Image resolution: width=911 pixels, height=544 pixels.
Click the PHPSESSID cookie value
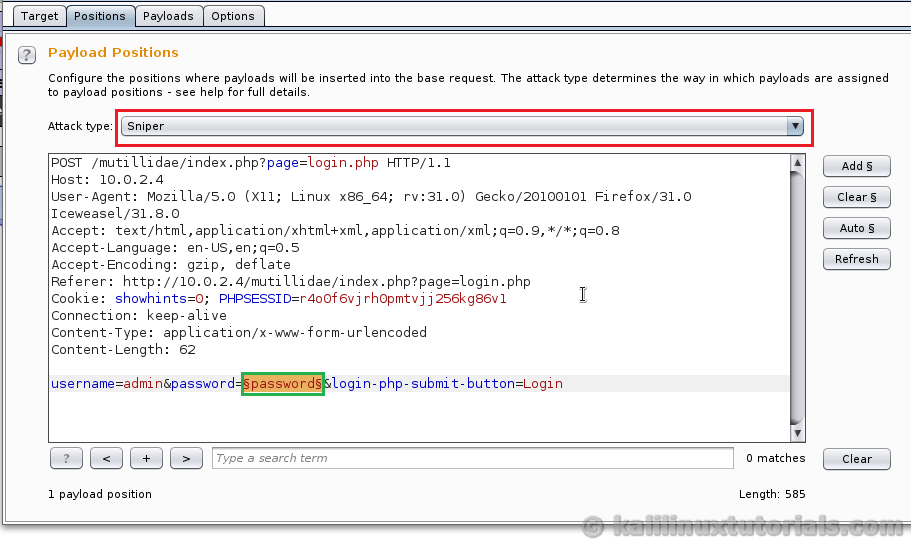[x=403, y=299]
